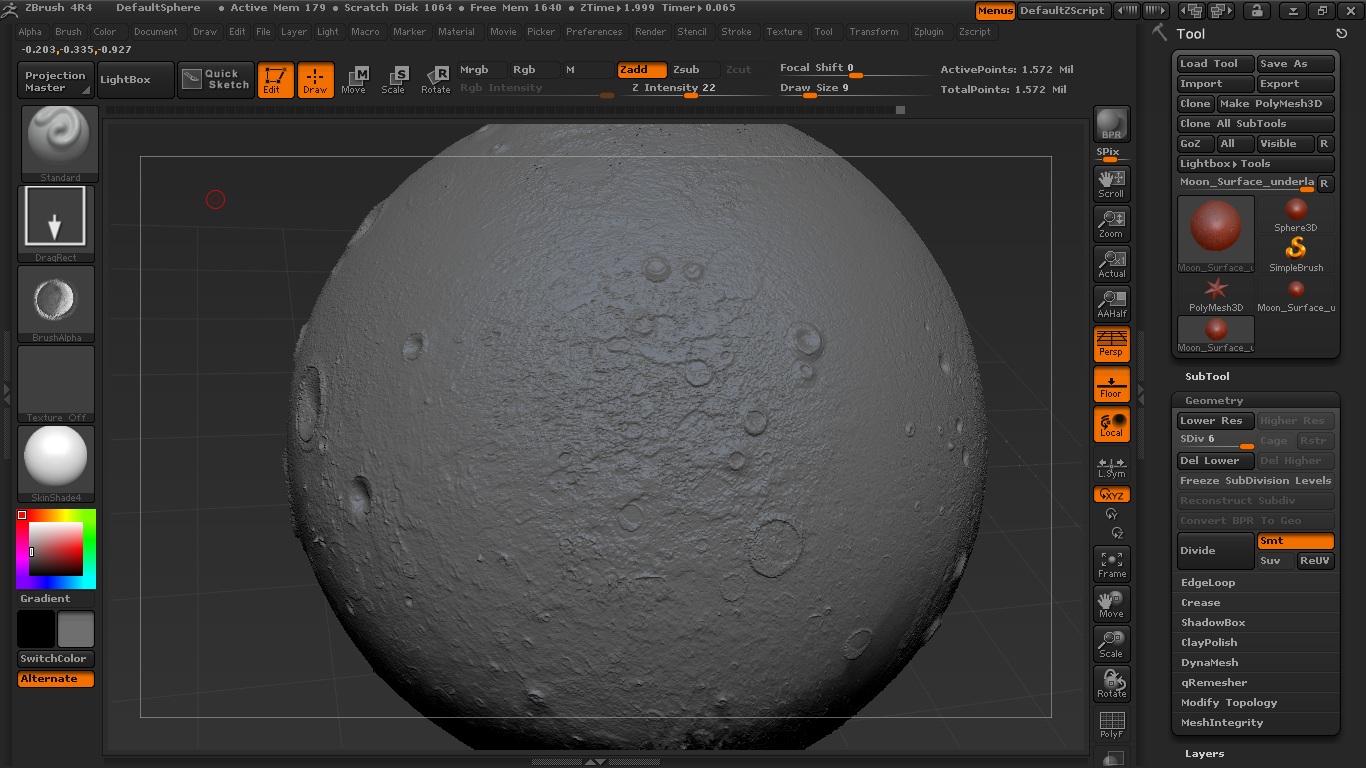Expand the SubTool section
1366x768 pixels.
pos(1207,376)
